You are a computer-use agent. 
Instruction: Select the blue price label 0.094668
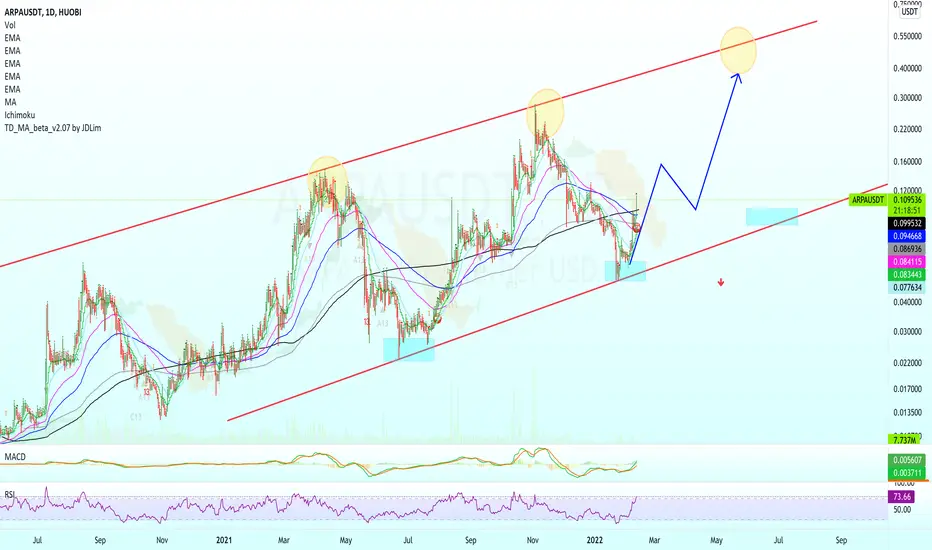click(907, 236)
